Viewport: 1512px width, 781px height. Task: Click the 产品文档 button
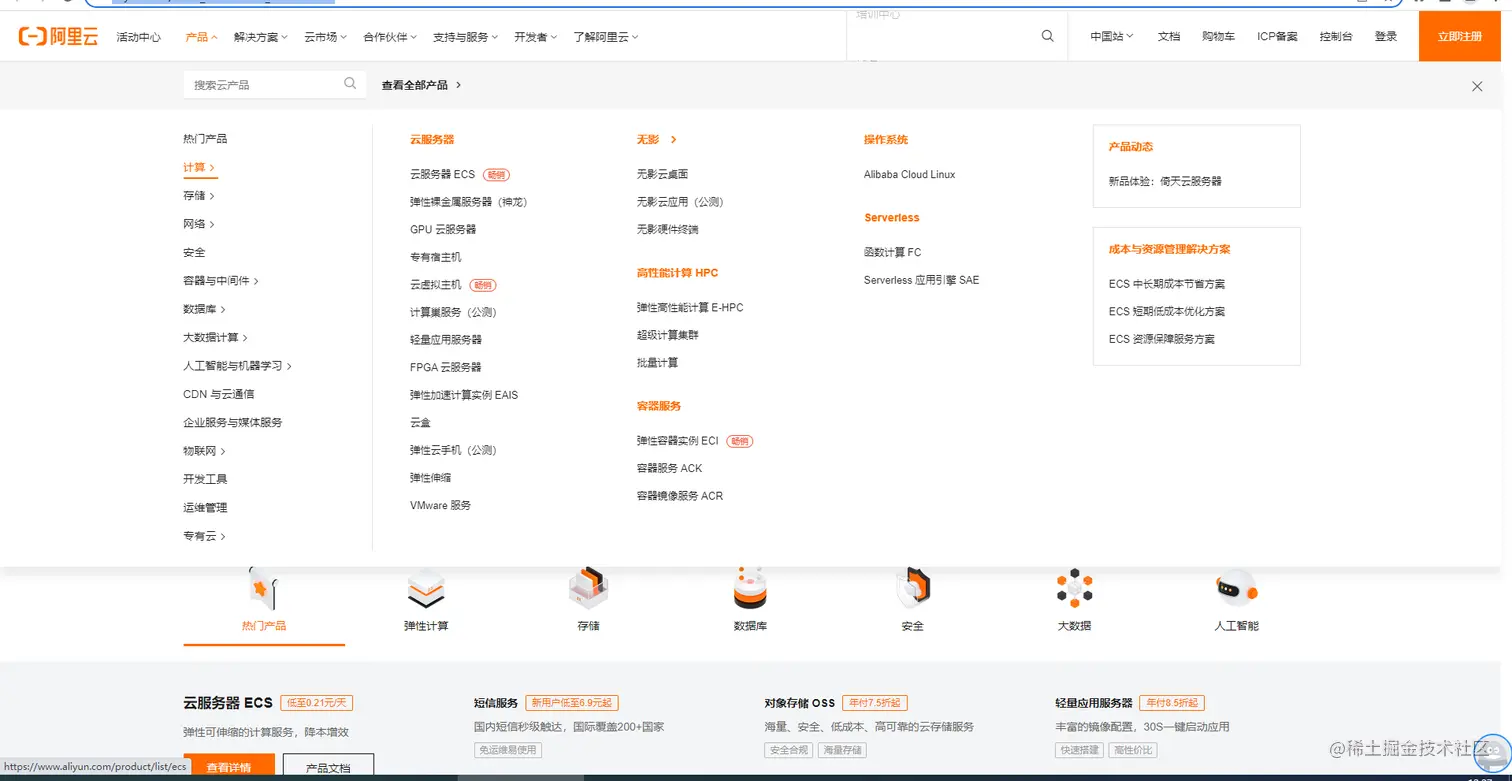(328, 767)
